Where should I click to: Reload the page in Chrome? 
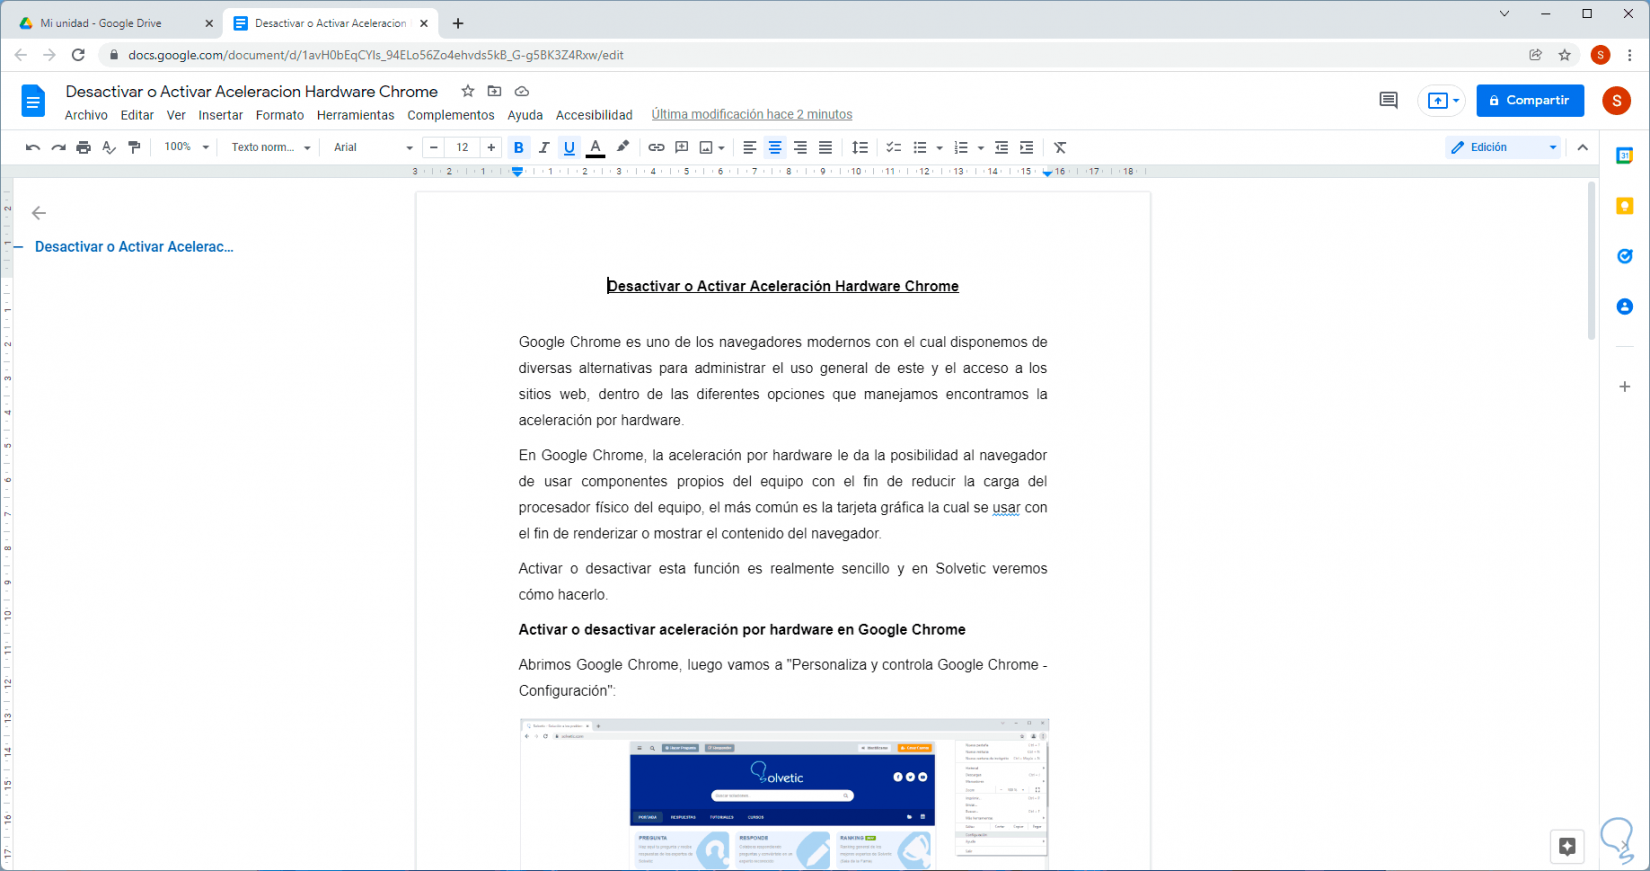[x=78, y=55]
